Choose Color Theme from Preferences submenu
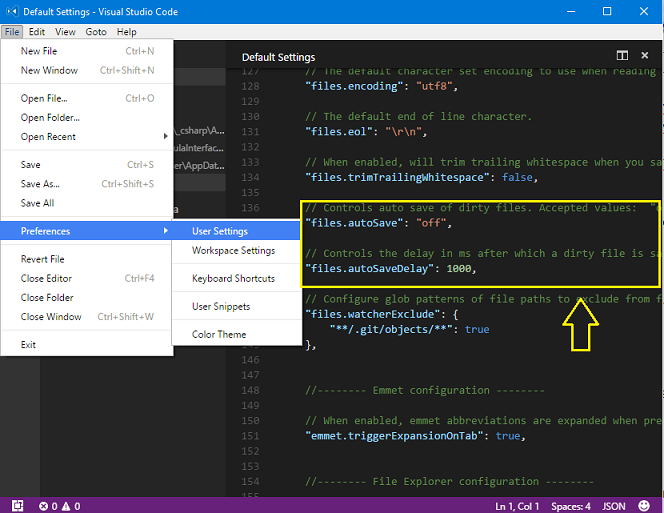Viewport: 664px width, 513px height. tap(237, 334)
